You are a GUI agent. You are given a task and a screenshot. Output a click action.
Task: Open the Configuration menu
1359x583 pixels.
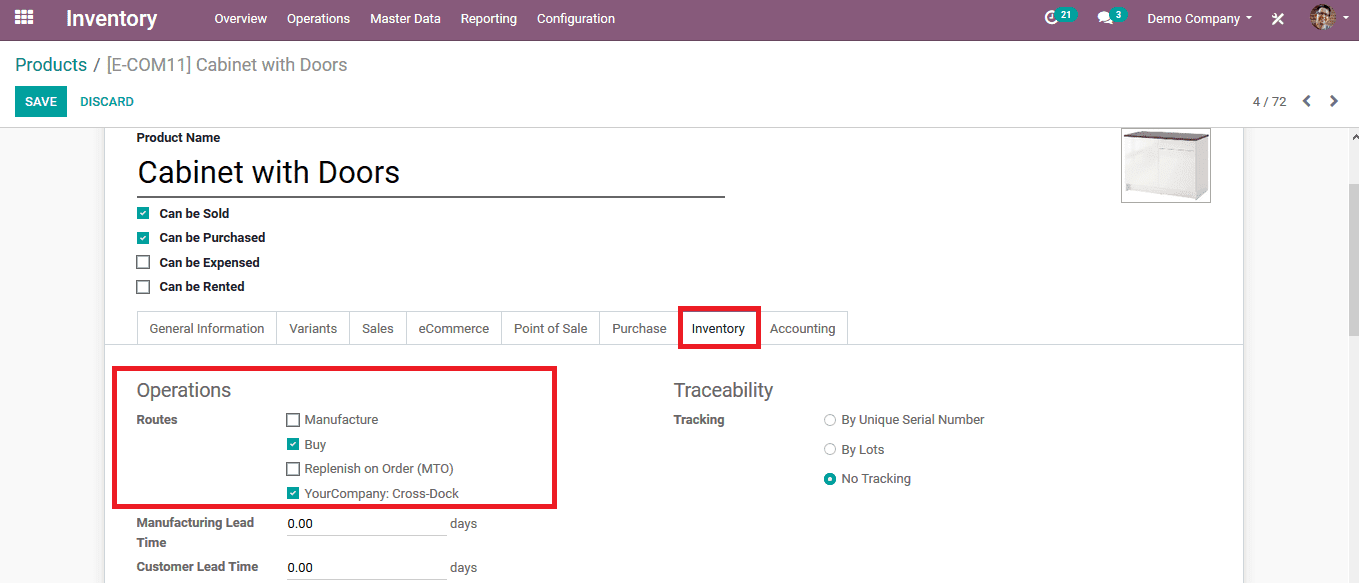tap(576, 19)
